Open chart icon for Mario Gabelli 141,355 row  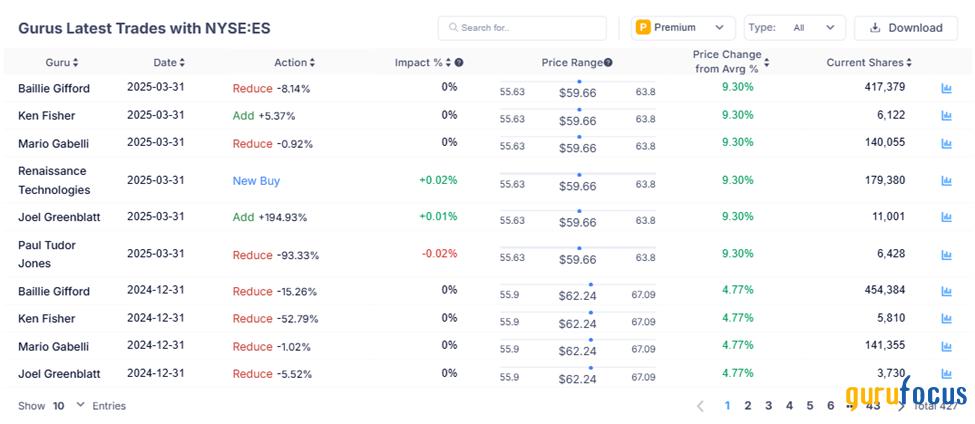point(946,346)
